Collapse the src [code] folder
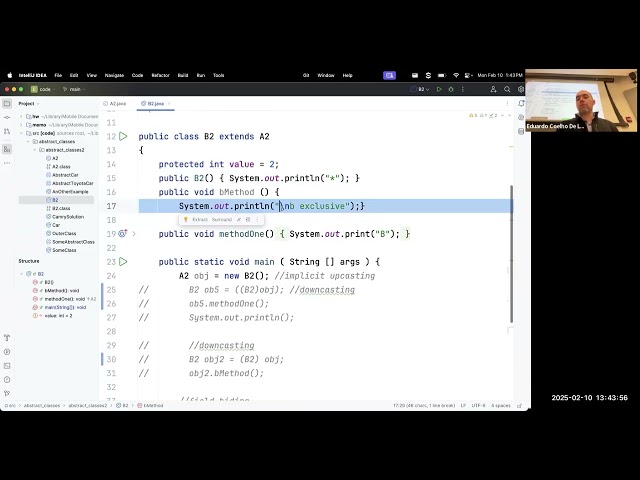This screenshot has height=480, width=640. [21, 133]
